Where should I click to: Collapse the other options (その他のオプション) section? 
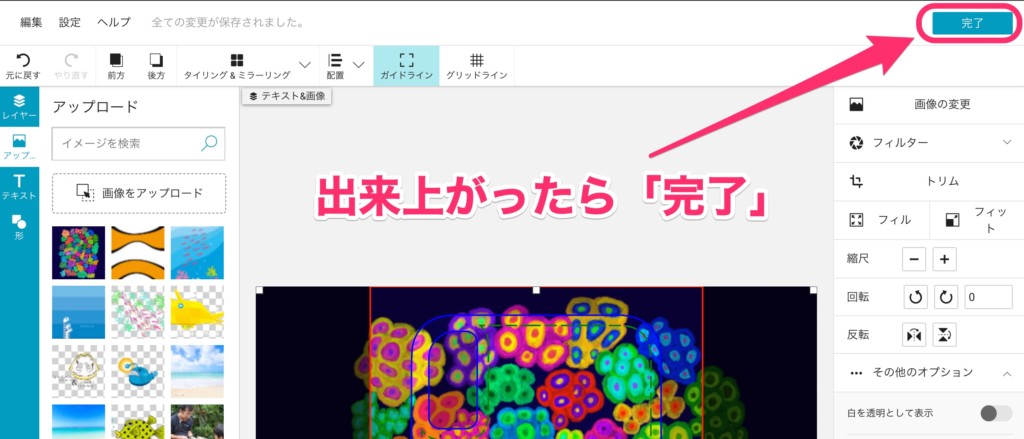point(1007,372)
